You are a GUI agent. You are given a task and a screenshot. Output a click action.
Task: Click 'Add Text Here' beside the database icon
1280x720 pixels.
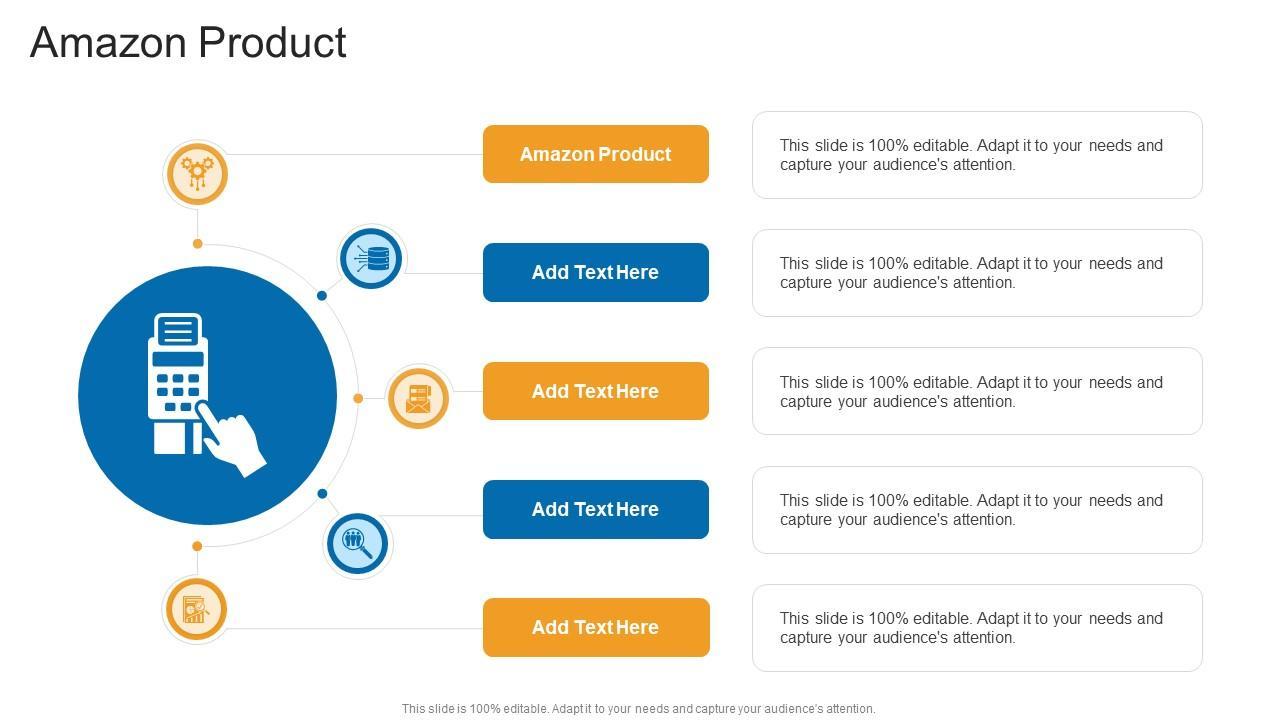[x=595, y=272]
